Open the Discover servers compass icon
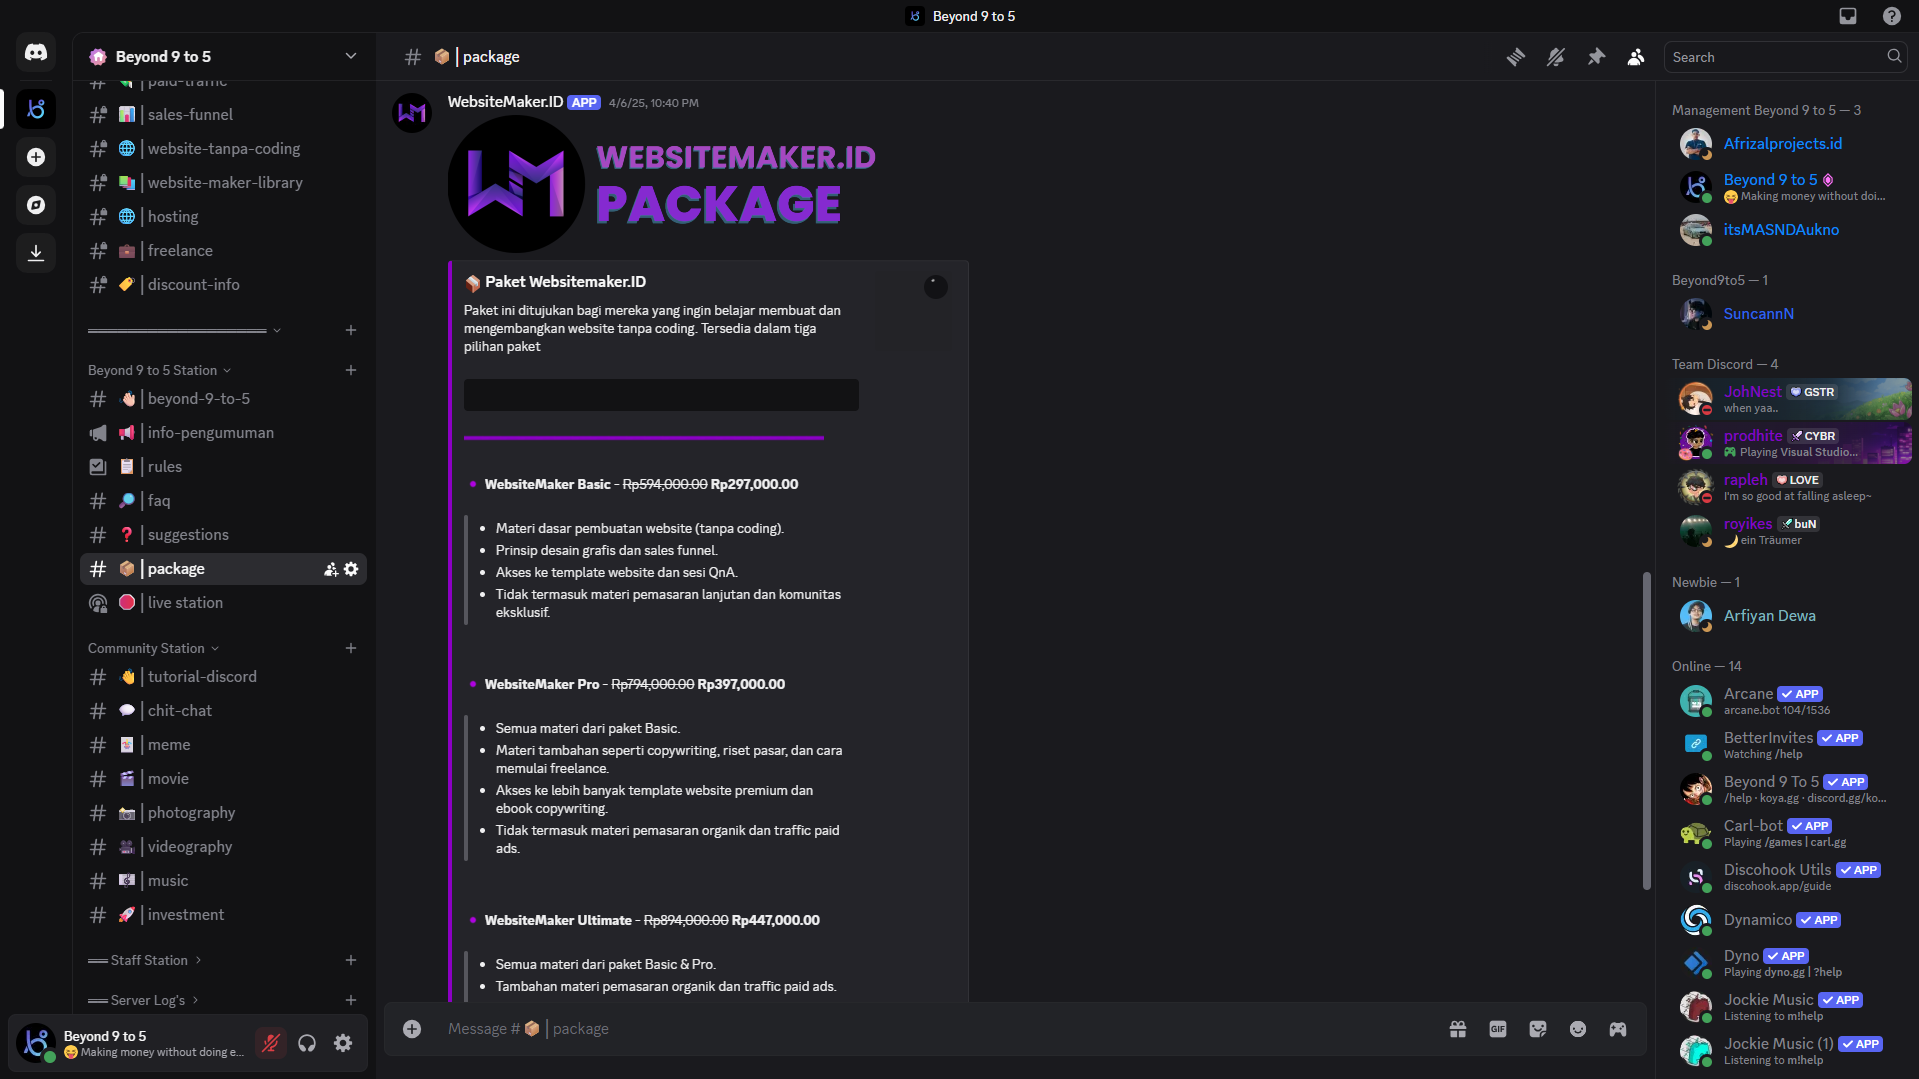This screenshot has width=1919, height=1079. click(x=36, y=205)
